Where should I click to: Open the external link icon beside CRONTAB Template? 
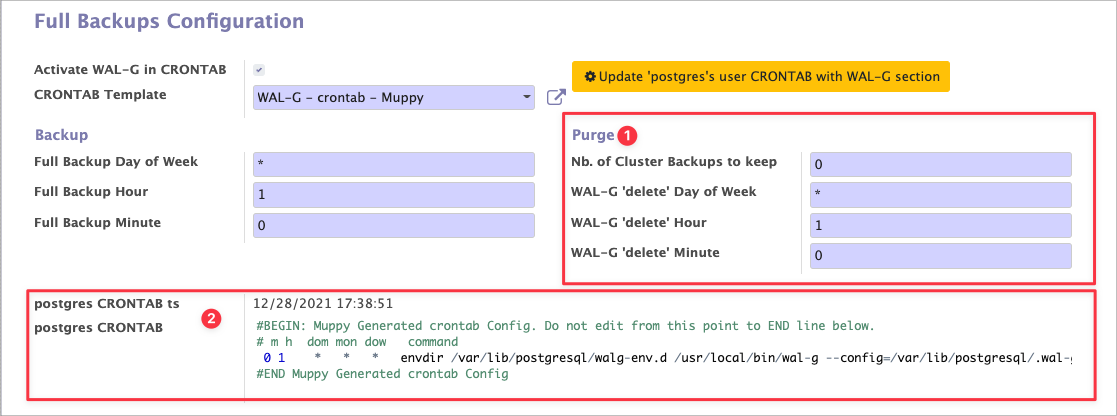(x=556, y=98)
